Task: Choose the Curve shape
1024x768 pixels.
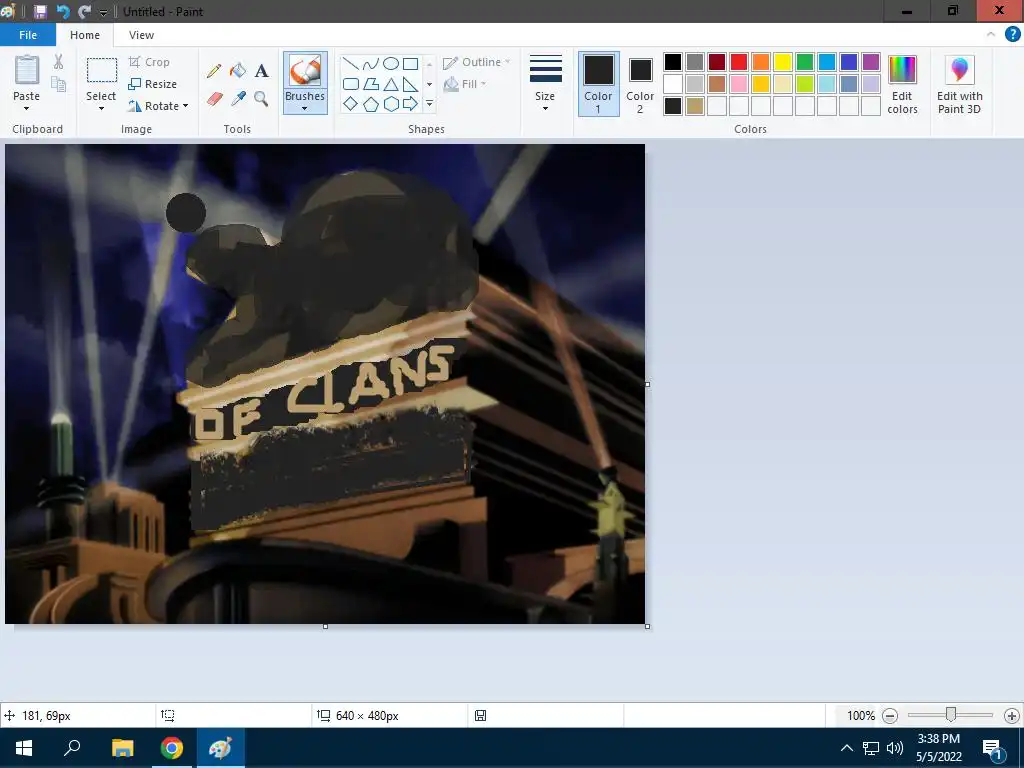Action: (x=371, y=64)
